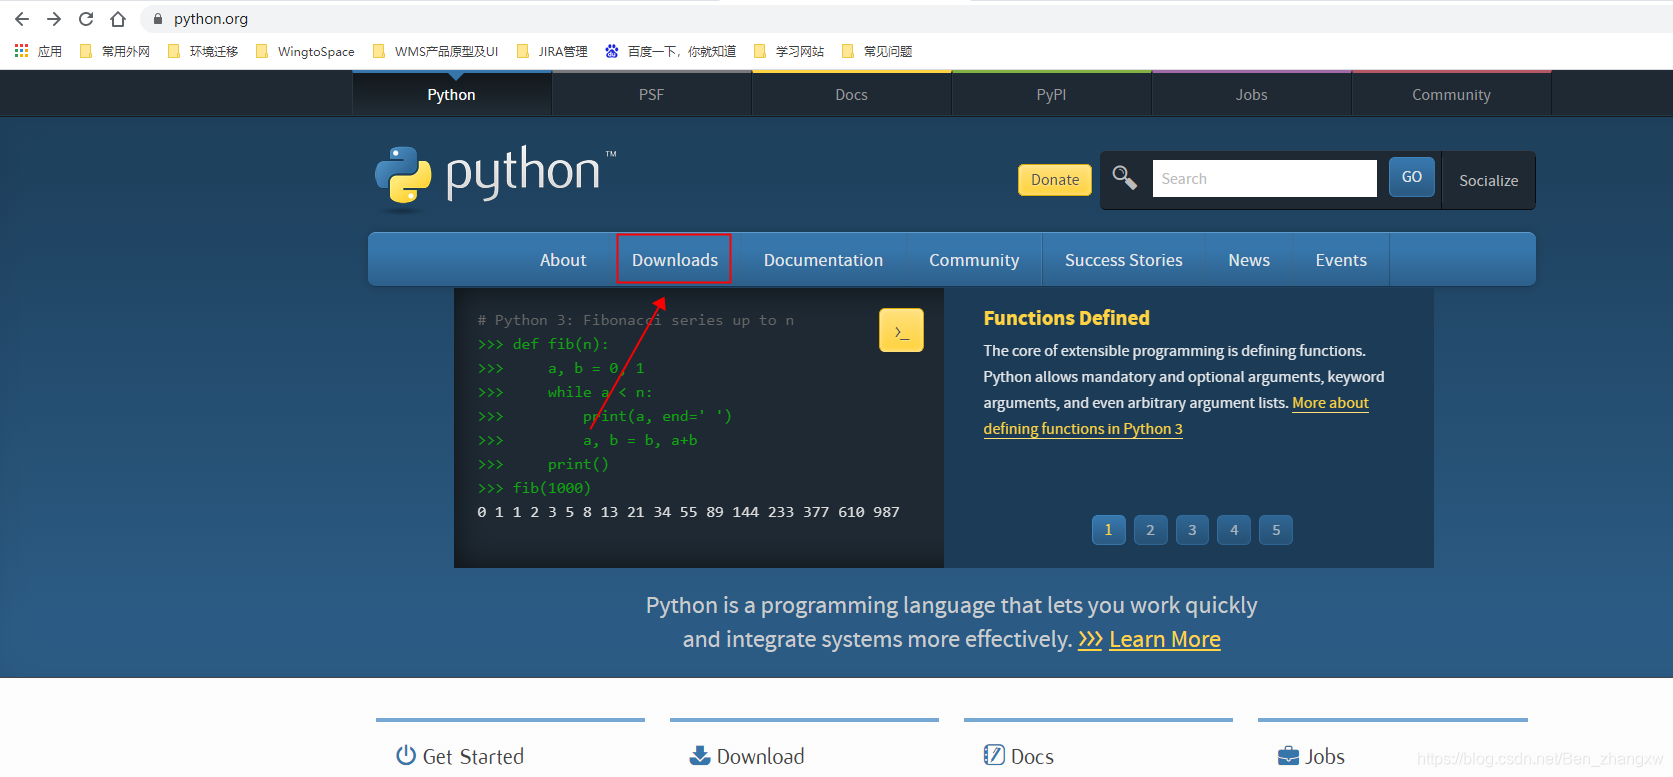Click the Get Started heading text
Screen dimensions: 1673x777
click(x=473, y=756)
